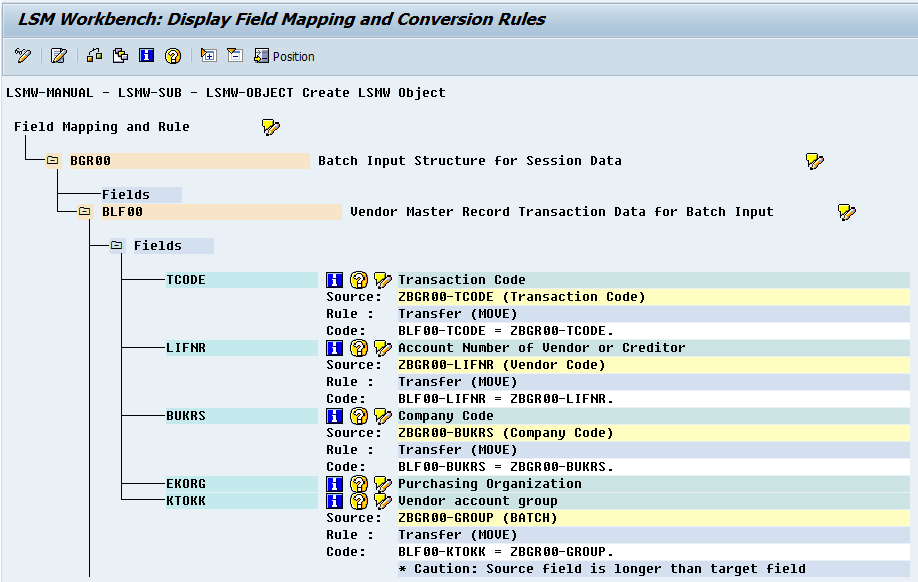Screen dimensions: 918x582
Task: Collapse the Fields folder under BLF00
Action: pos(117,245)
